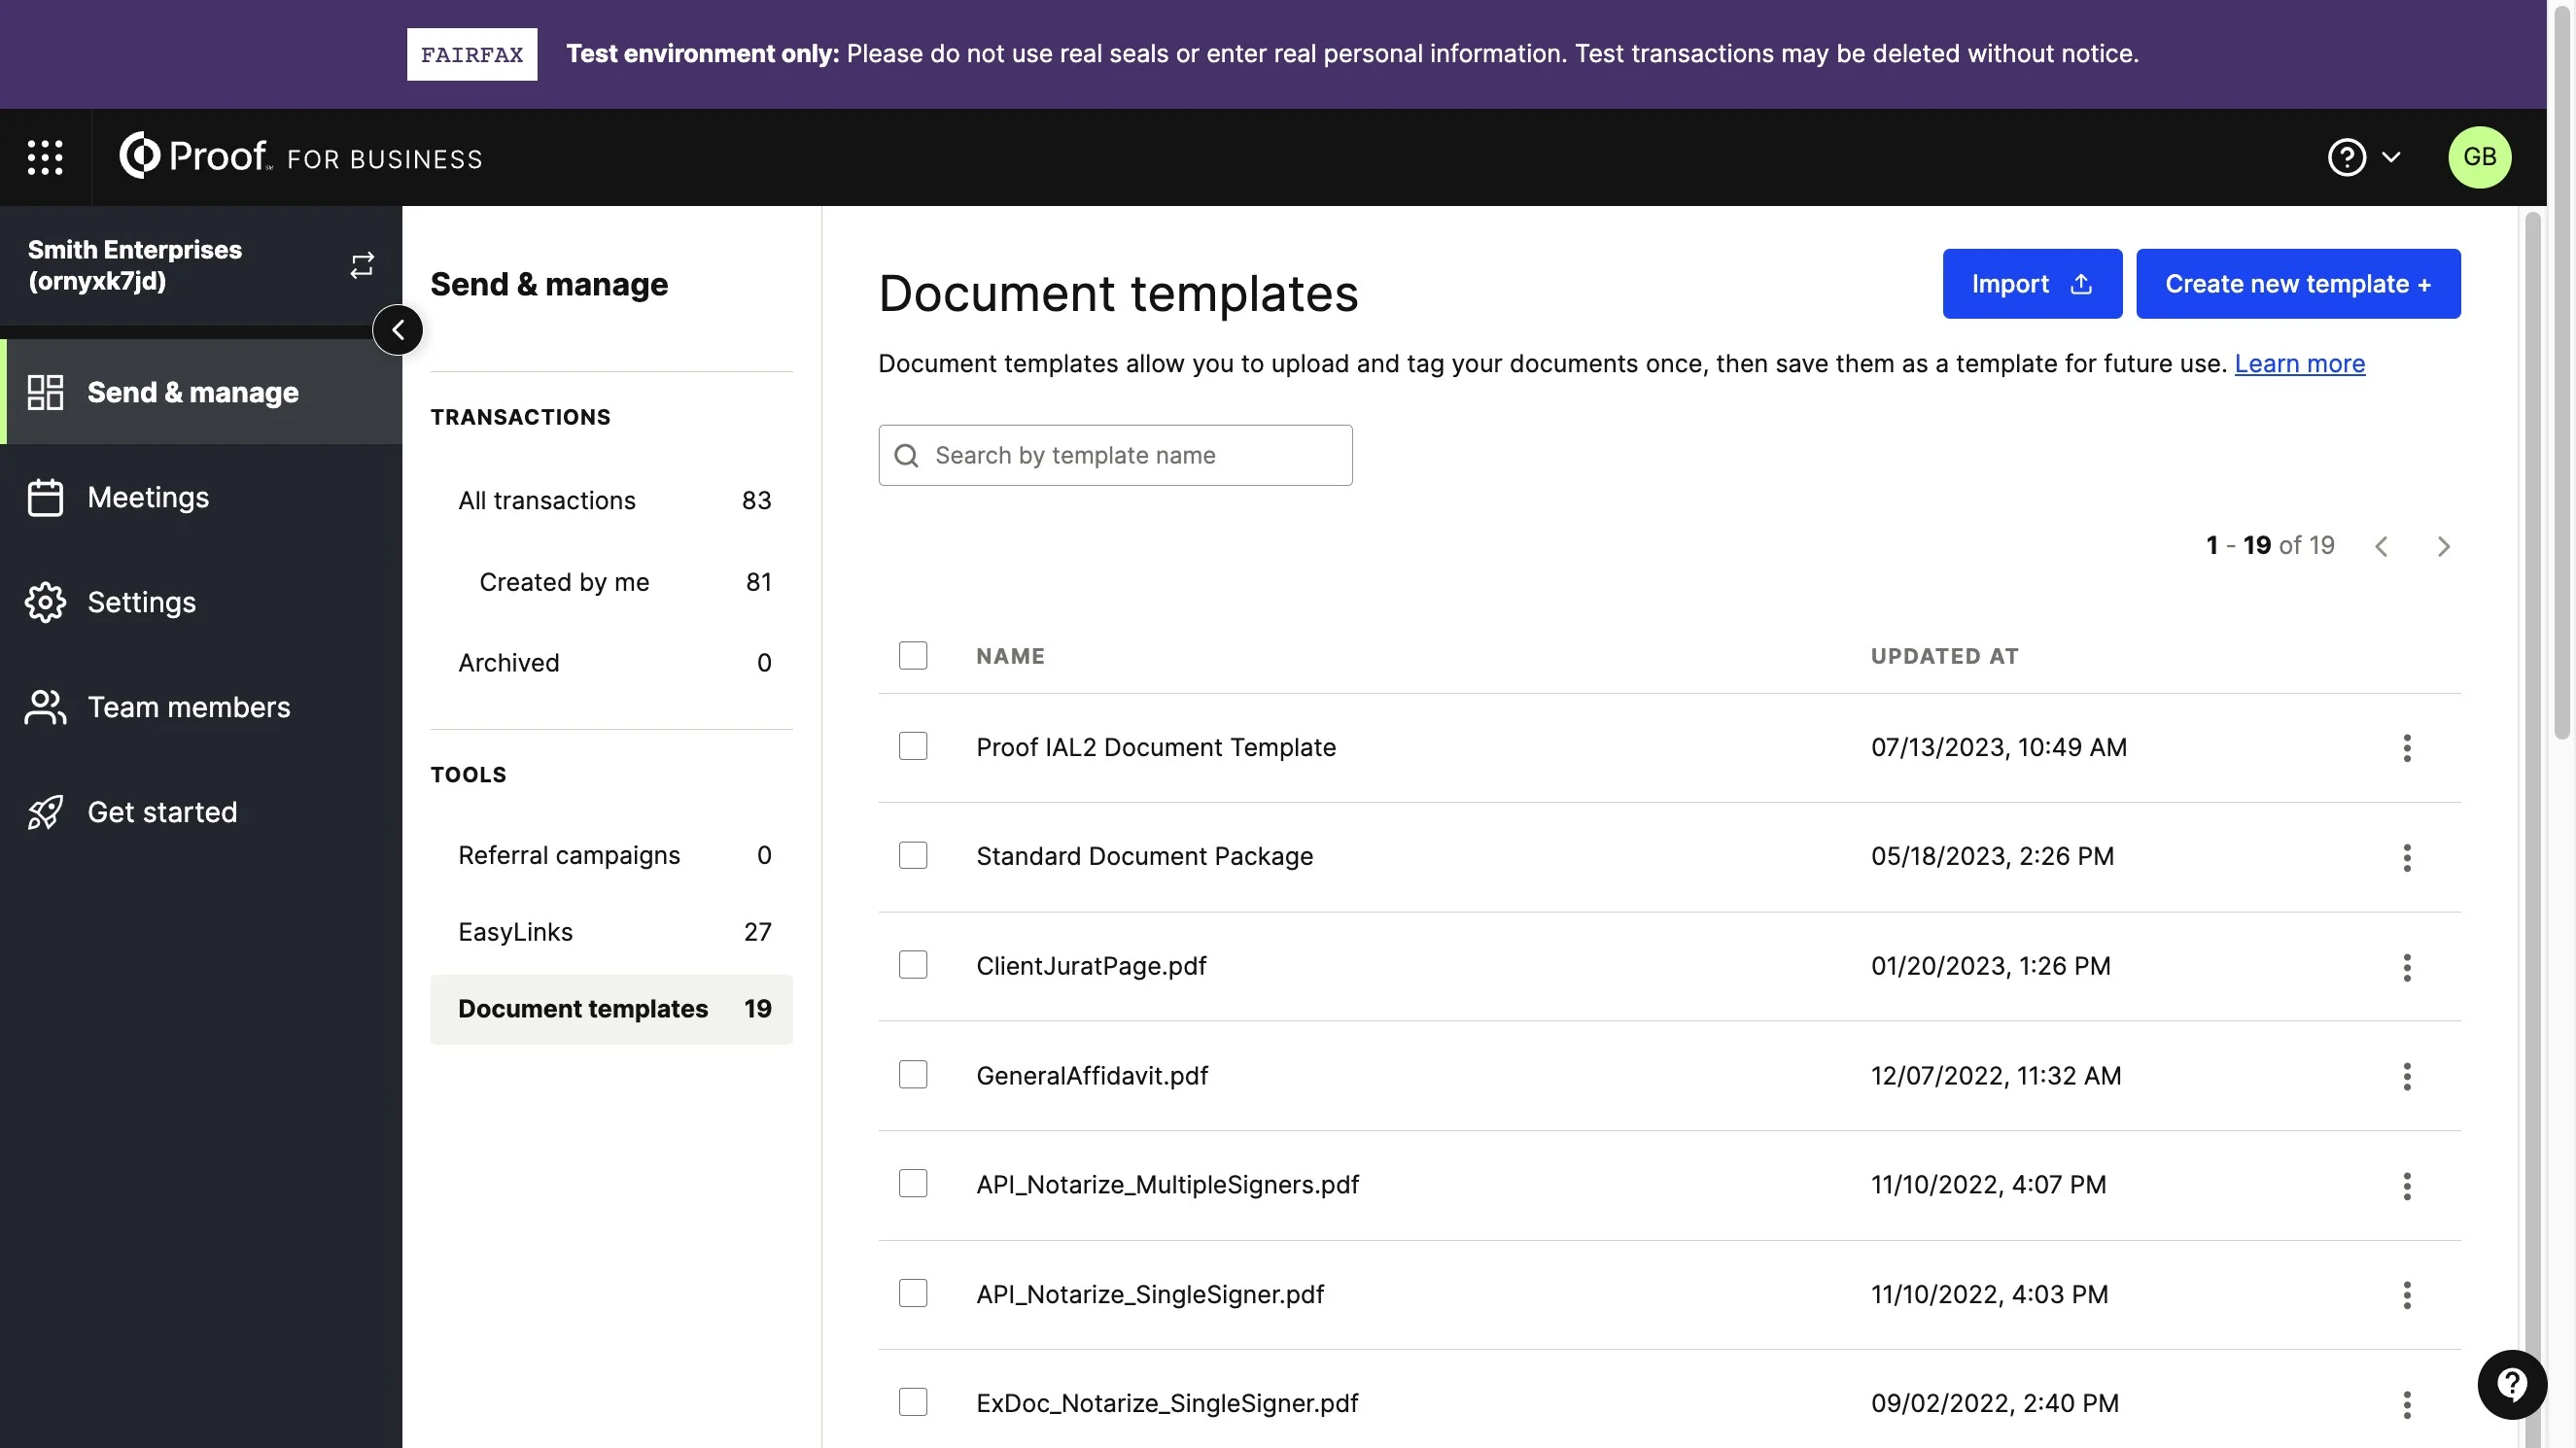Go to the next page of templates
The image size is (2576, 1448).
[x=2443, y=546]
